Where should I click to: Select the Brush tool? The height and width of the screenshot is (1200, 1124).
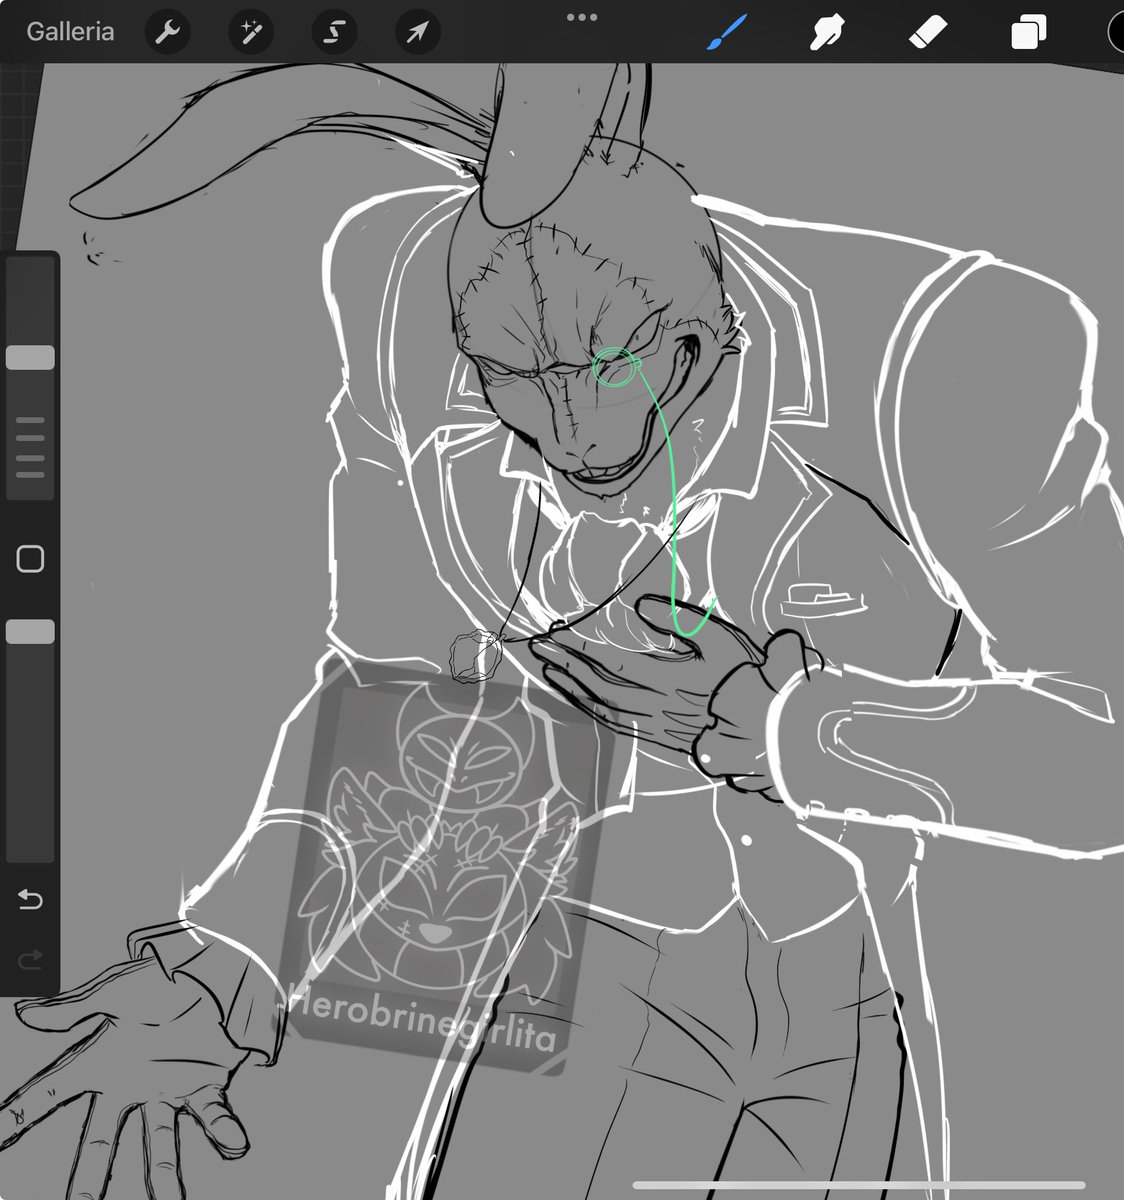click(x=729, y=32)
